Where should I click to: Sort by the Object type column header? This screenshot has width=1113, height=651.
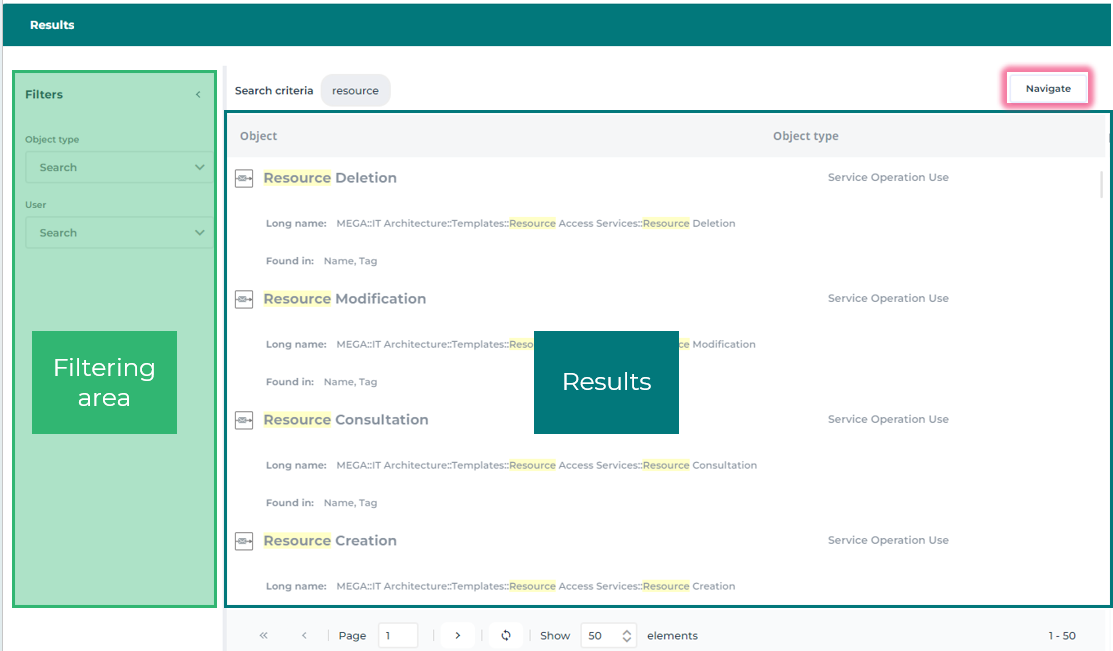click(805, 136)
